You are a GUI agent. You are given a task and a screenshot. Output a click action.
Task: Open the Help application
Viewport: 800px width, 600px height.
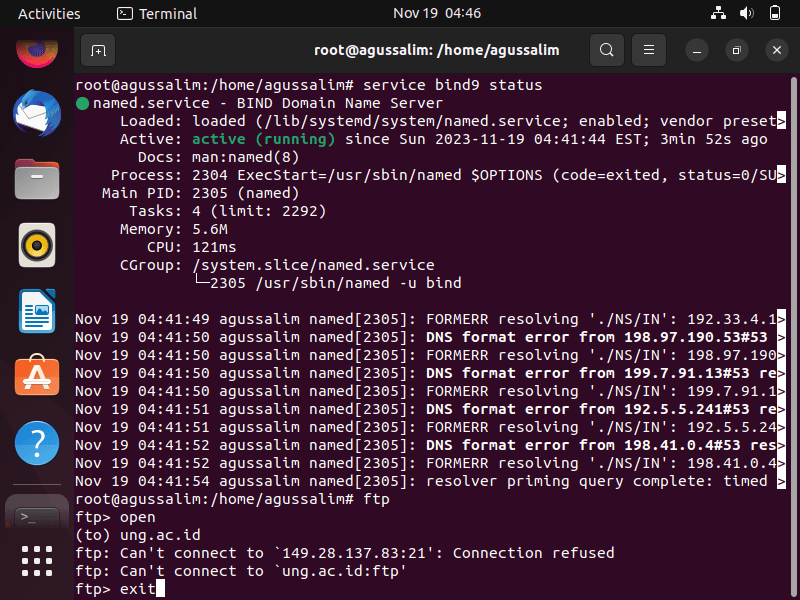[37, 443]
